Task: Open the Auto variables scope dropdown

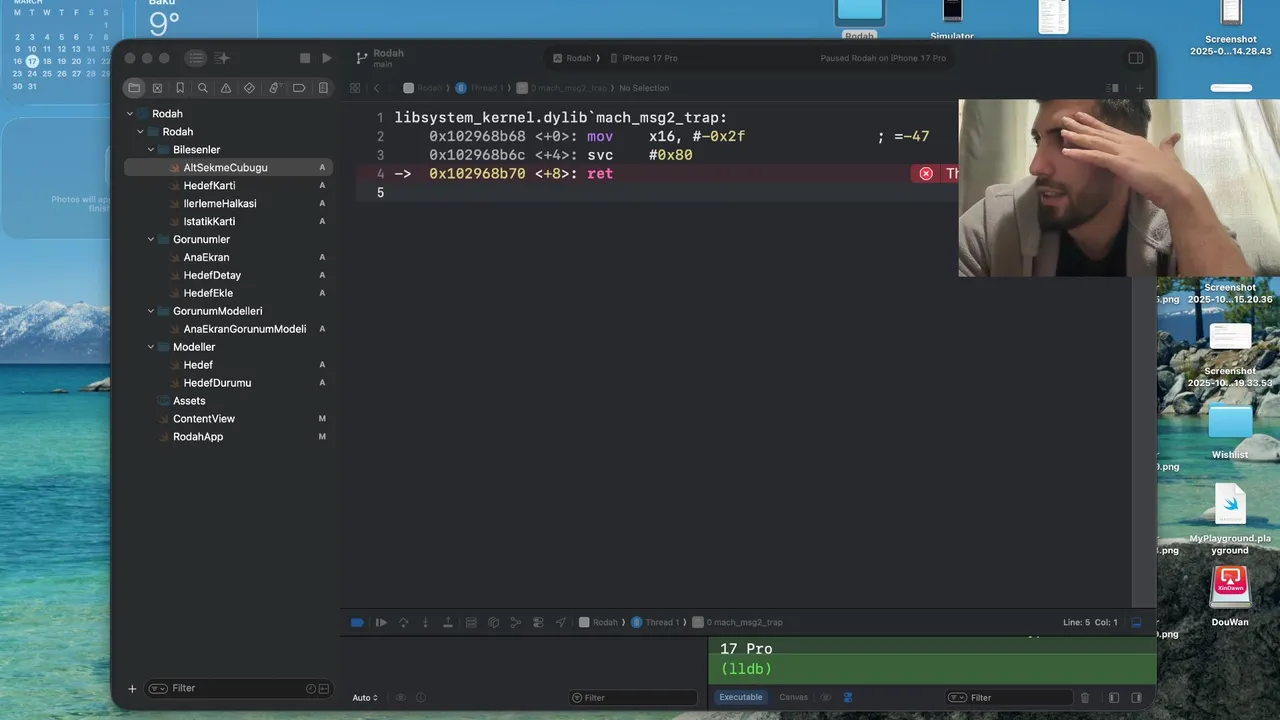Action: click(x=365, y=698)
